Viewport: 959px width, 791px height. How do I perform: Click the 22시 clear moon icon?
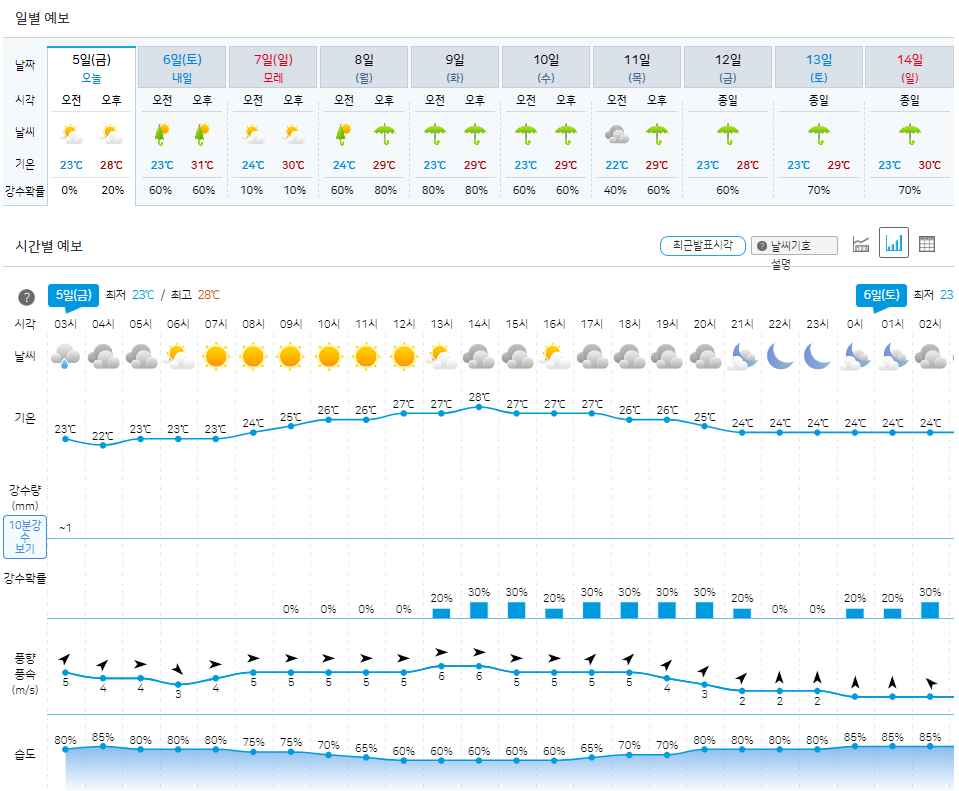click(x=780, y=356)
